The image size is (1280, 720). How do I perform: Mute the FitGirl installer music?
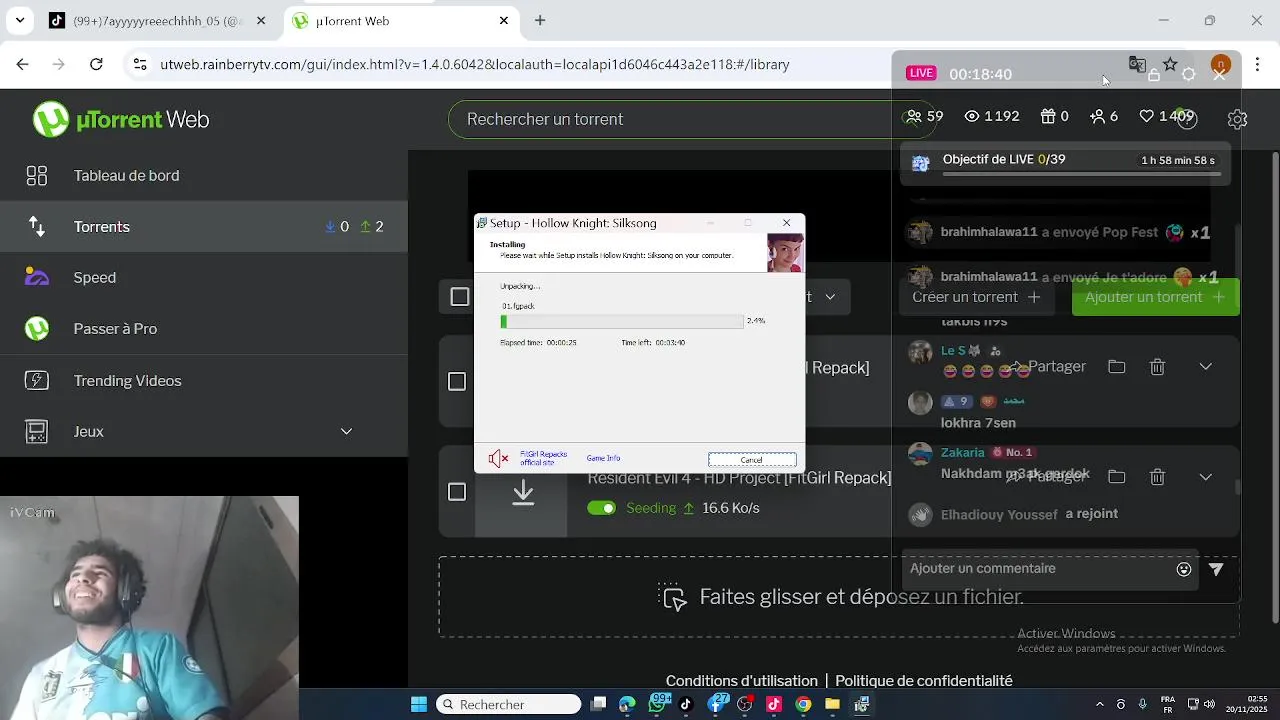click(x=498, y=458)
